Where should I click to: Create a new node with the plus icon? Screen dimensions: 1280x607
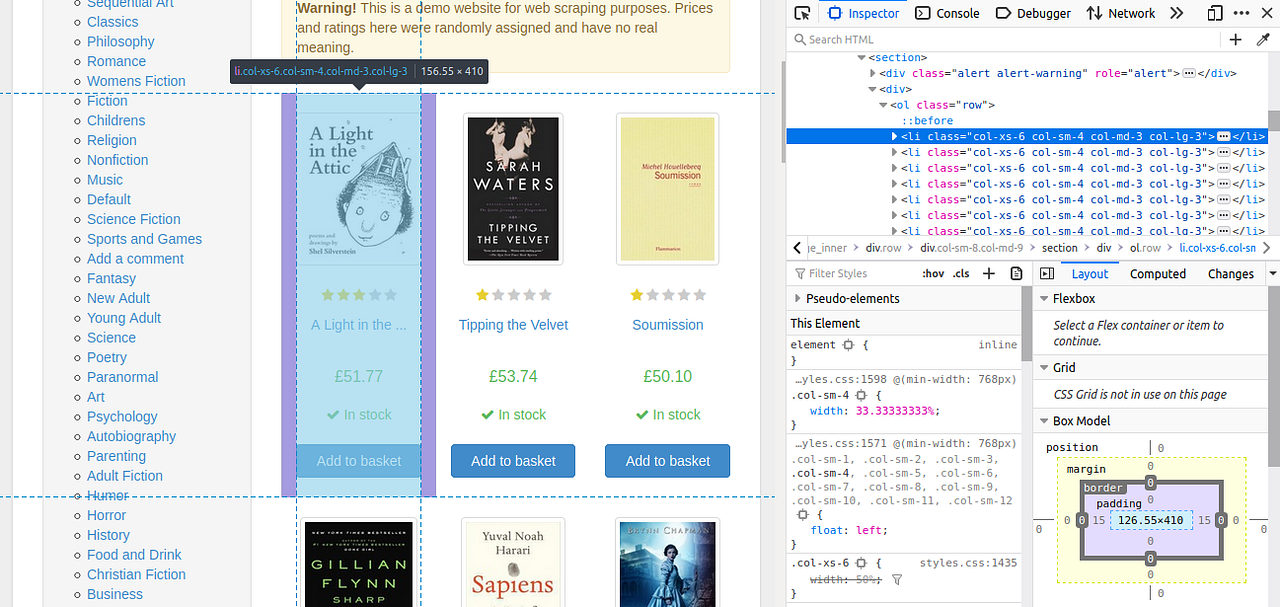1235,39
